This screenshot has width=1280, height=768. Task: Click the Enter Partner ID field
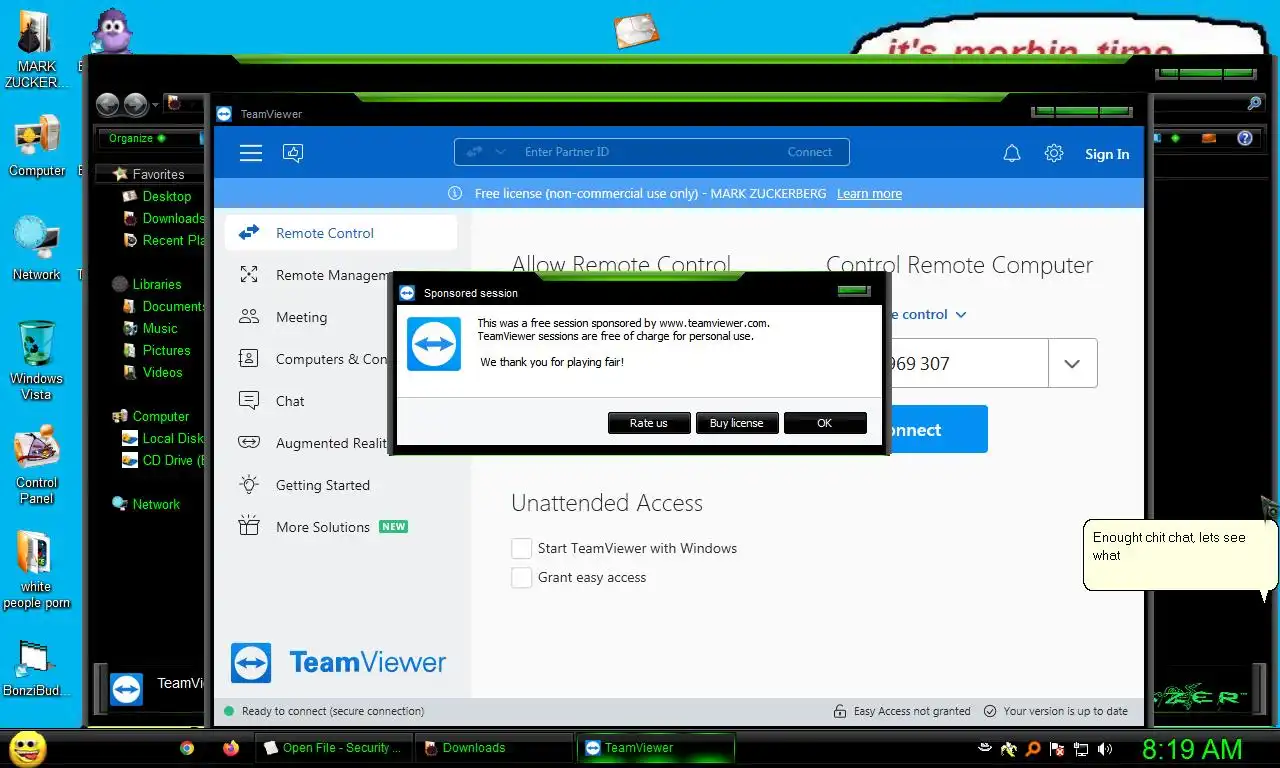tap(650, 152)
